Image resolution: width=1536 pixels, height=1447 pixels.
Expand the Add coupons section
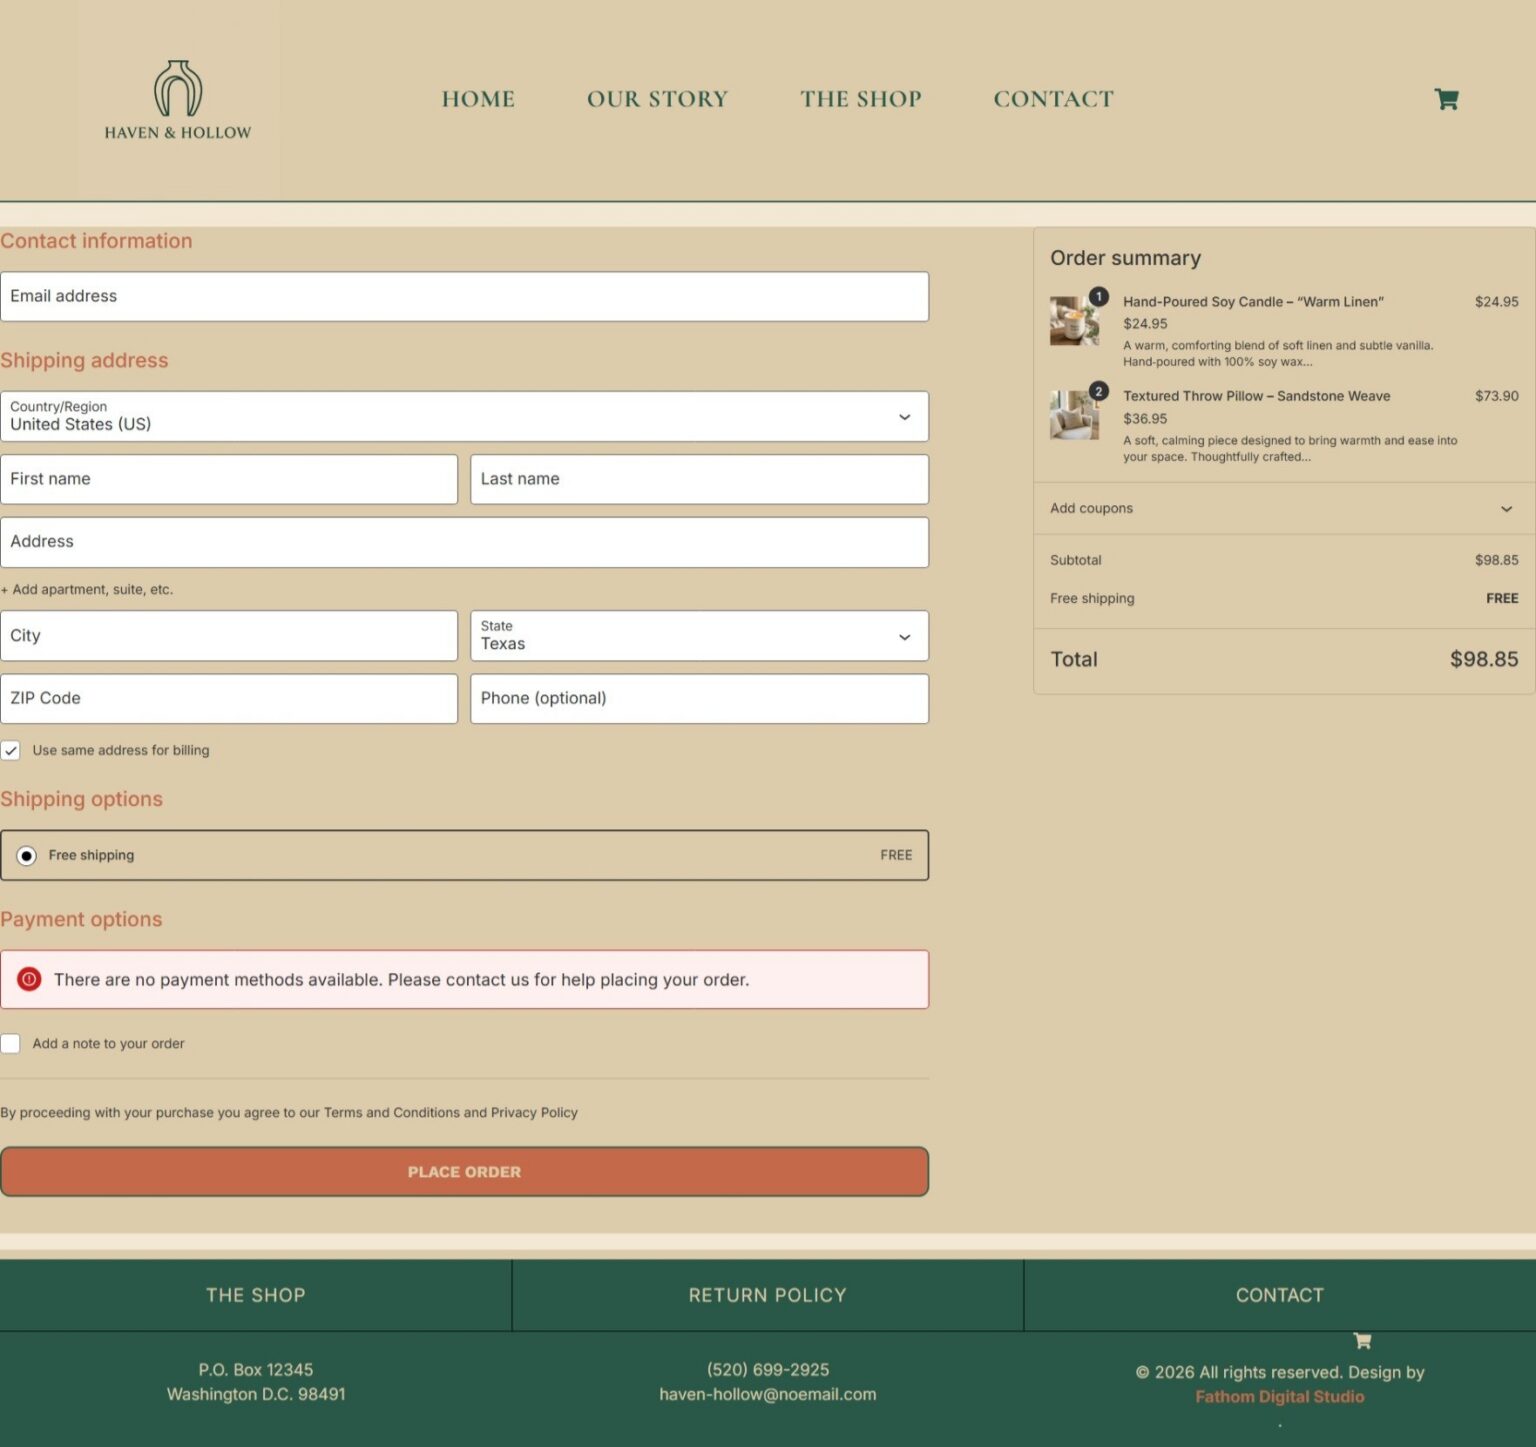tap(1284, 508)
